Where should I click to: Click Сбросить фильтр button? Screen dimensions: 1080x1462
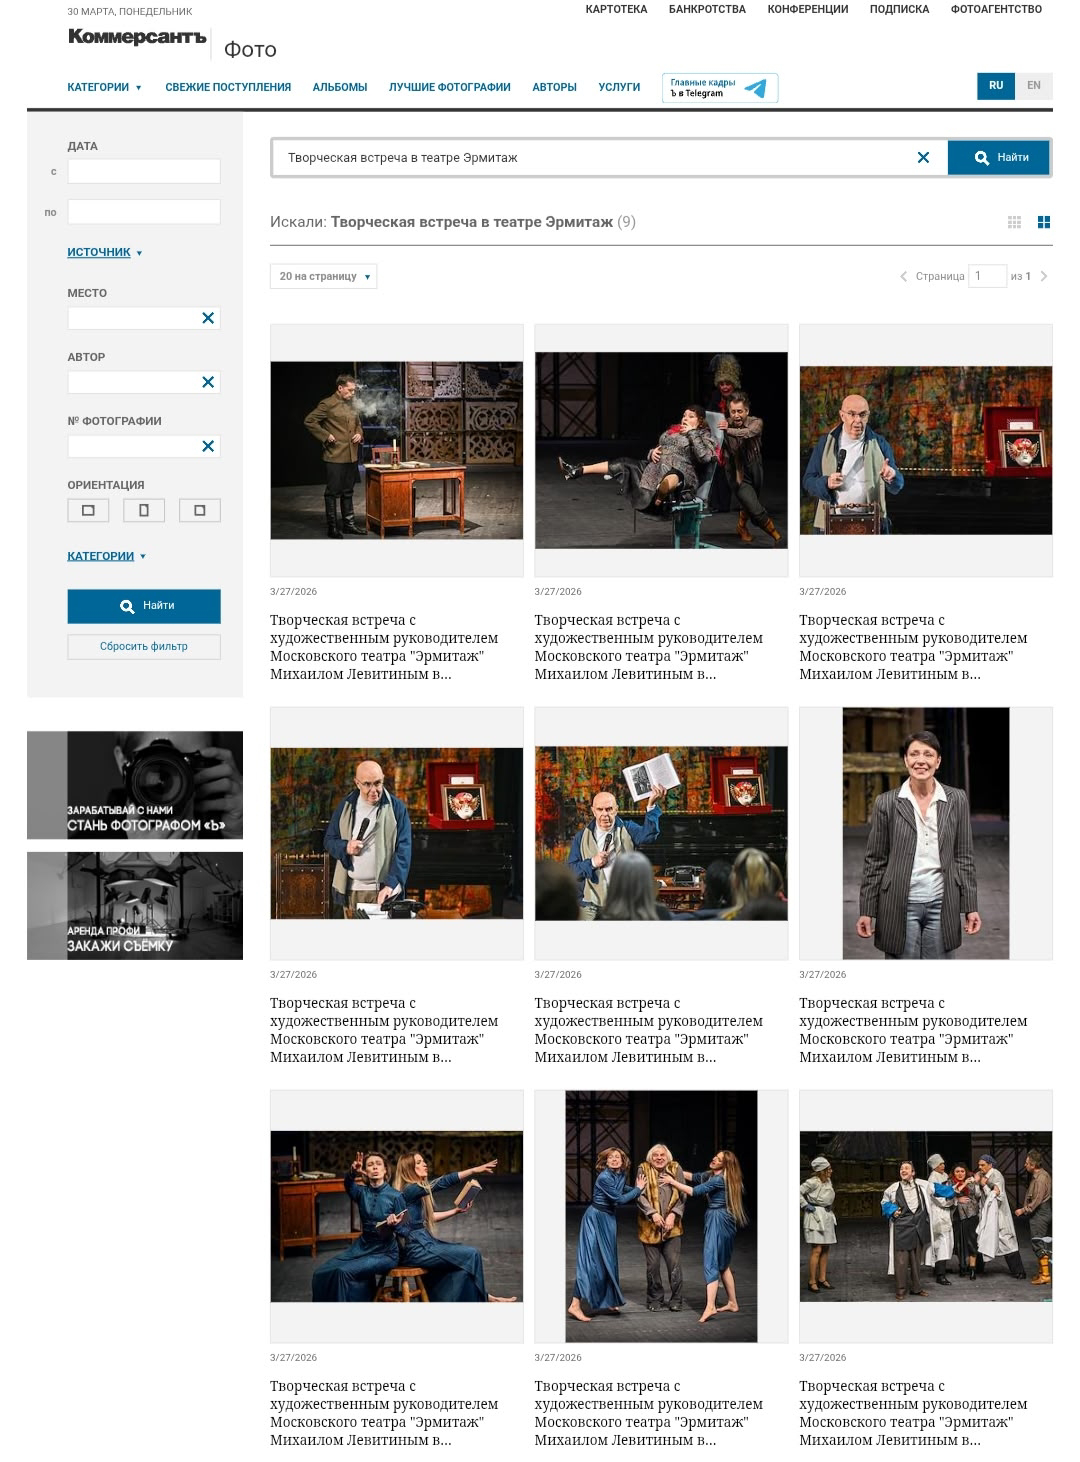pyautogui.click(x=144, y=646)
